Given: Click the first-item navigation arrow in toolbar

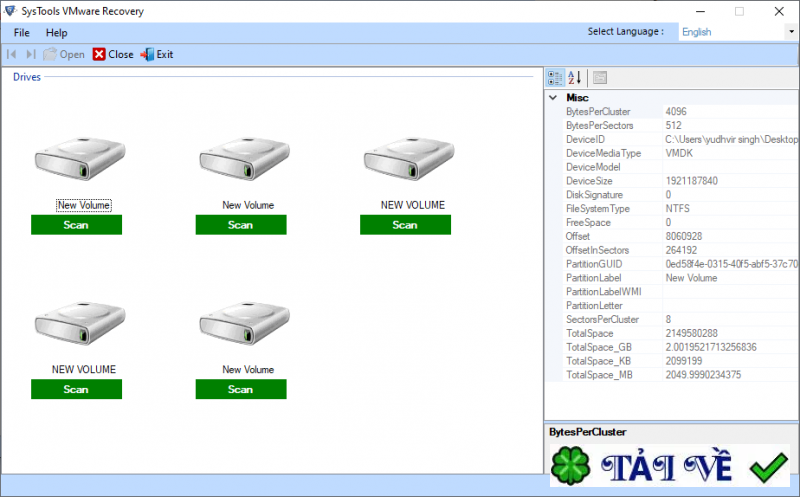Looking at the screenshot, I should pos(12,54).
